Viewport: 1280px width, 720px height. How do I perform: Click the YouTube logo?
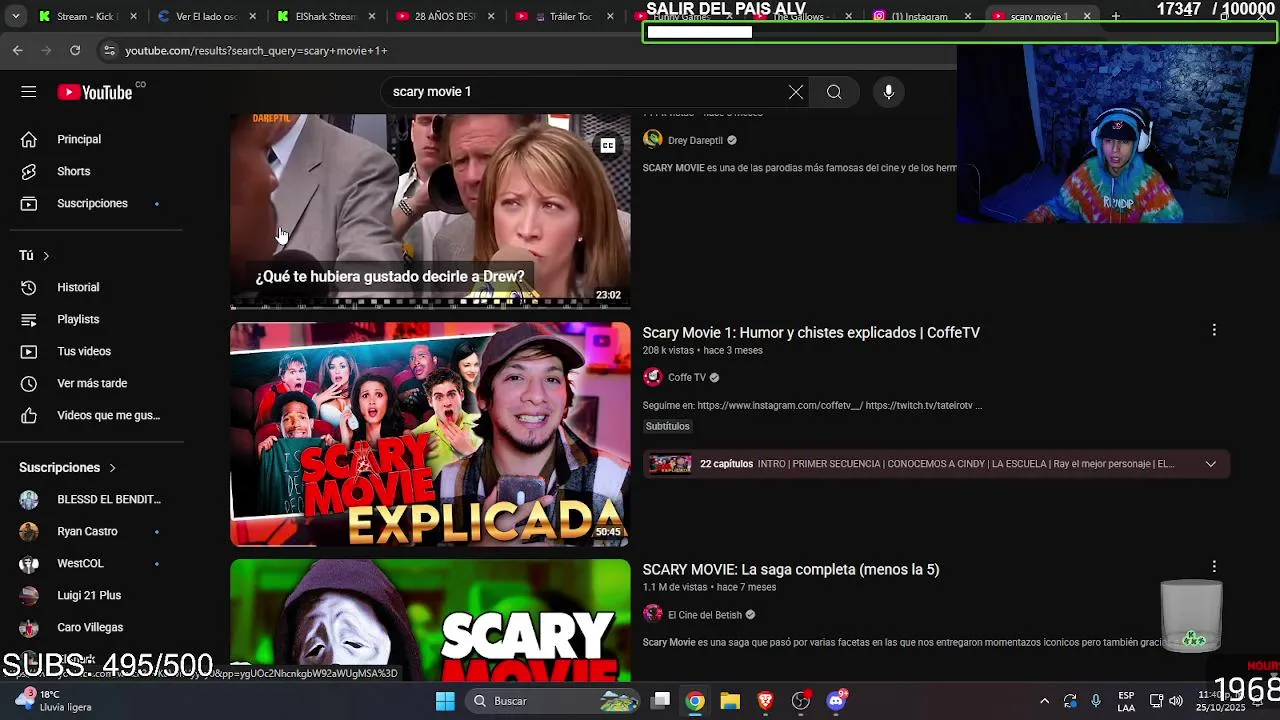[95, 92]
